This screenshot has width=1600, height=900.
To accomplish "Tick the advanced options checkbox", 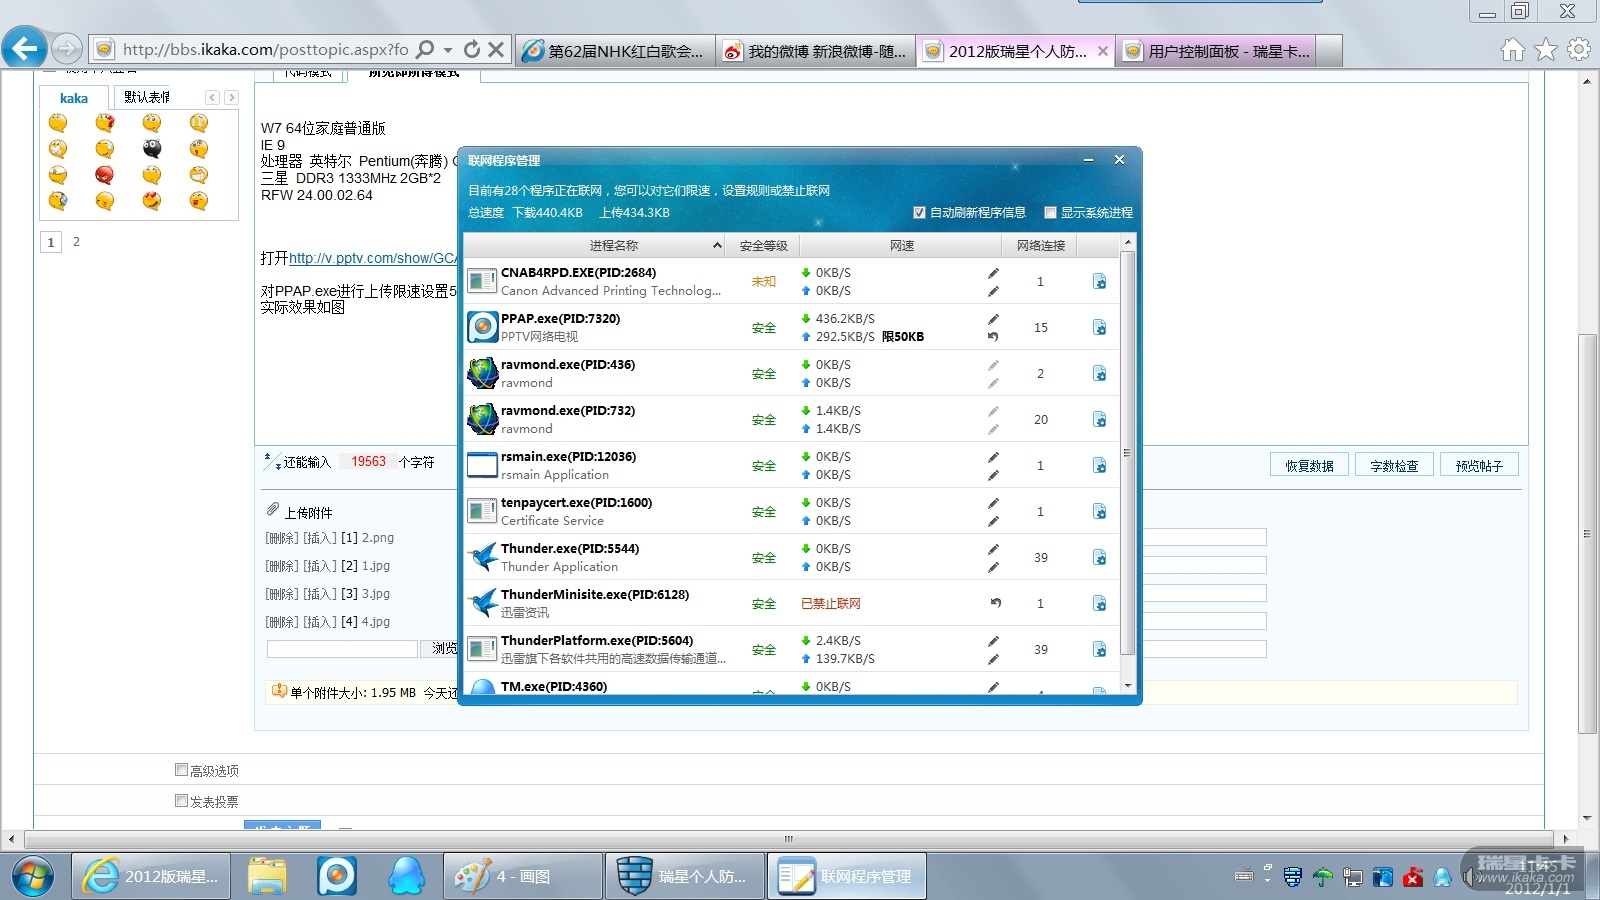I will click(181, 770).
